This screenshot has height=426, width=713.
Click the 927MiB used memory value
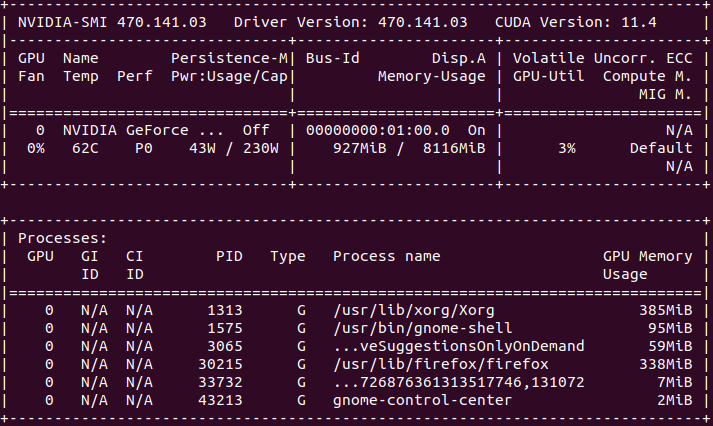point(360,149)
